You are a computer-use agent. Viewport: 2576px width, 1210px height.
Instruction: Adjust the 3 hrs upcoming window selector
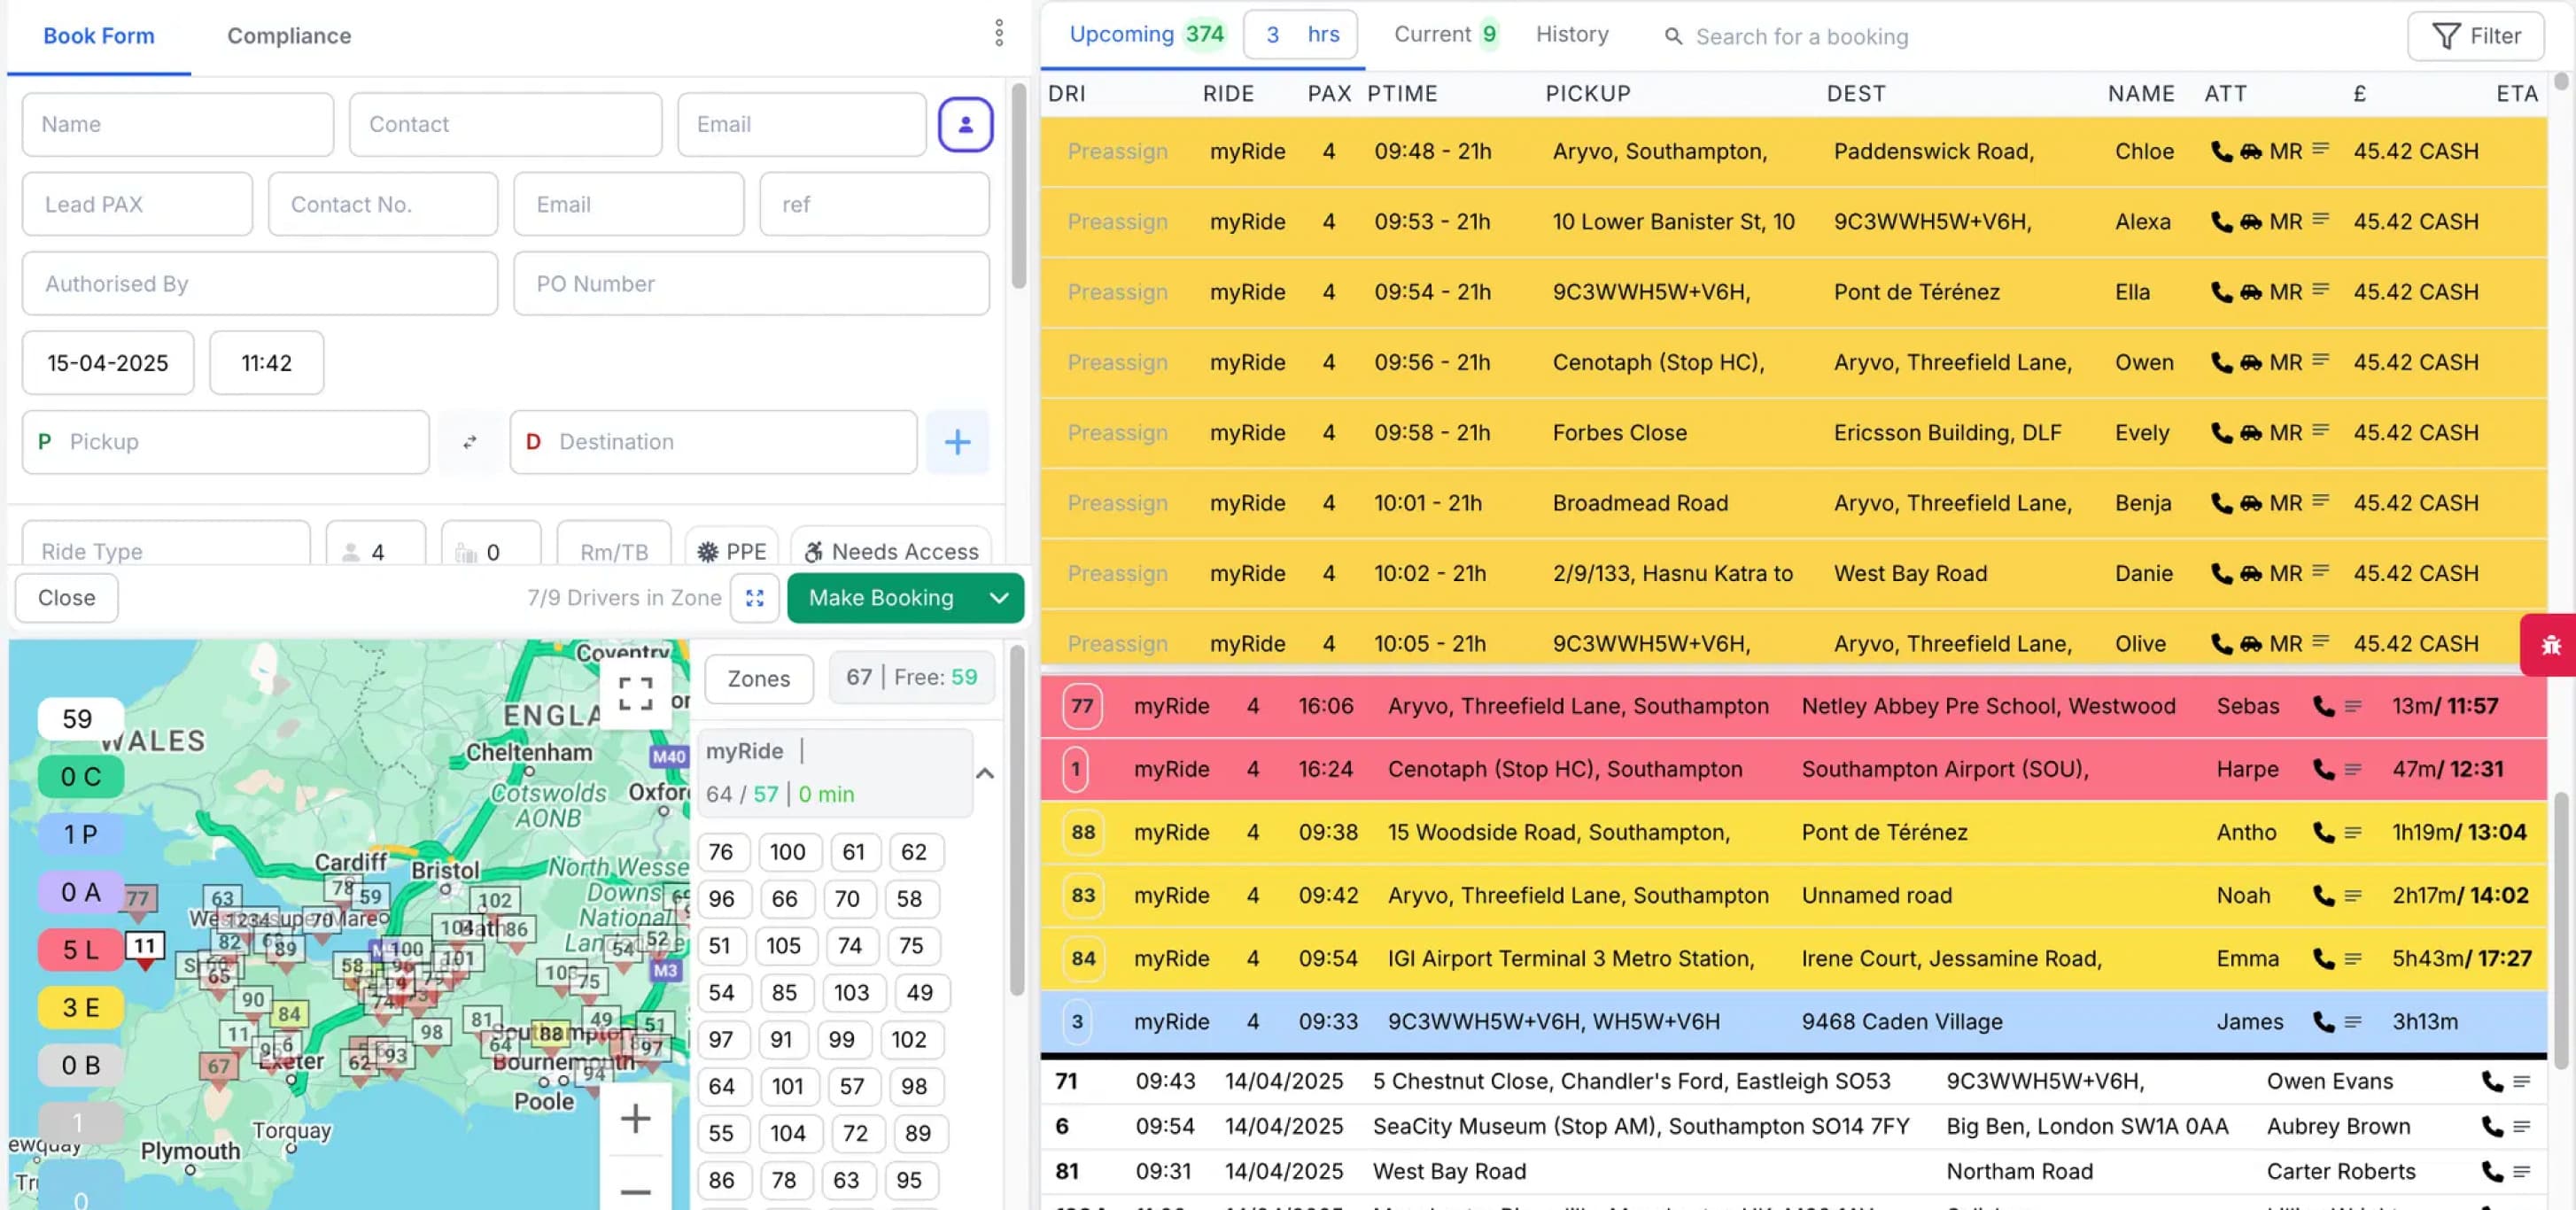[1300, 35]
